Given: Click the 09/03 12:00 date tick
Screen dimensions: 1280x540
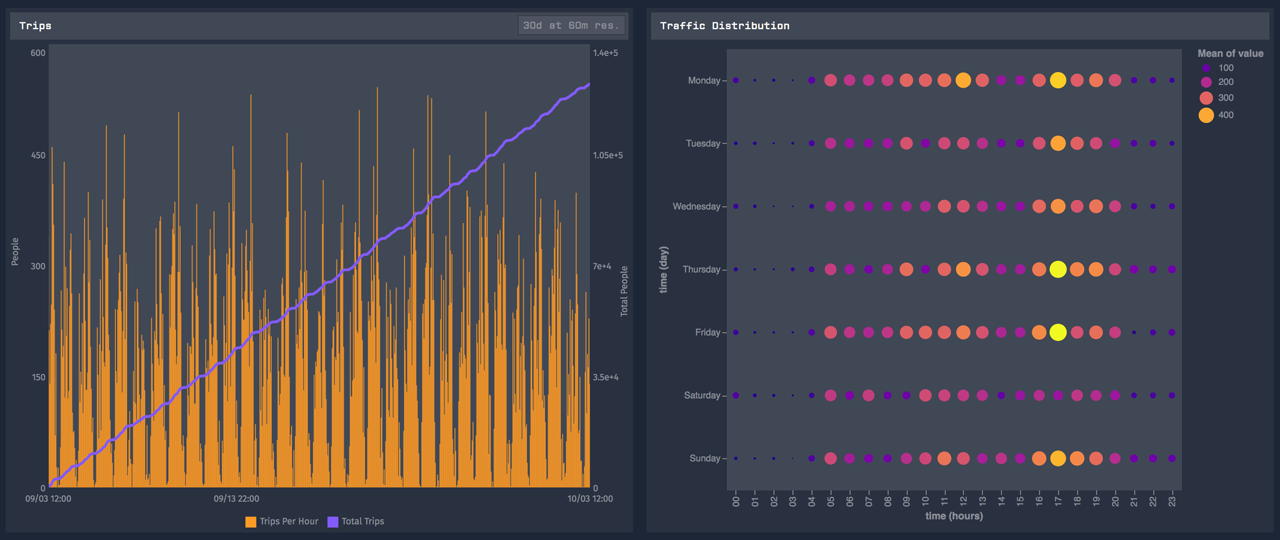Looking at the screenshot, I should [48, 497].
